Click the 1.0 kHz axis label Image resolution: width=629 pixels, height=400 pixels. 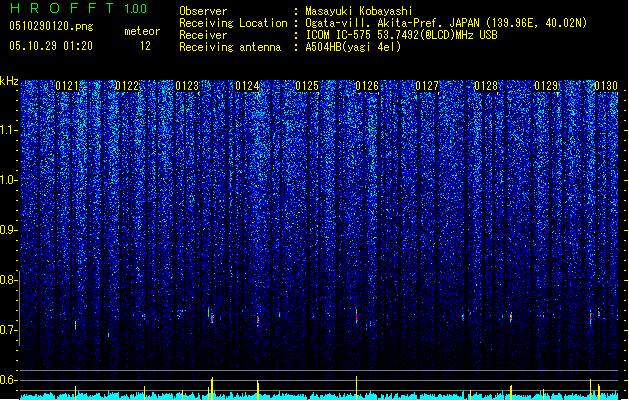tap(9, 180)
